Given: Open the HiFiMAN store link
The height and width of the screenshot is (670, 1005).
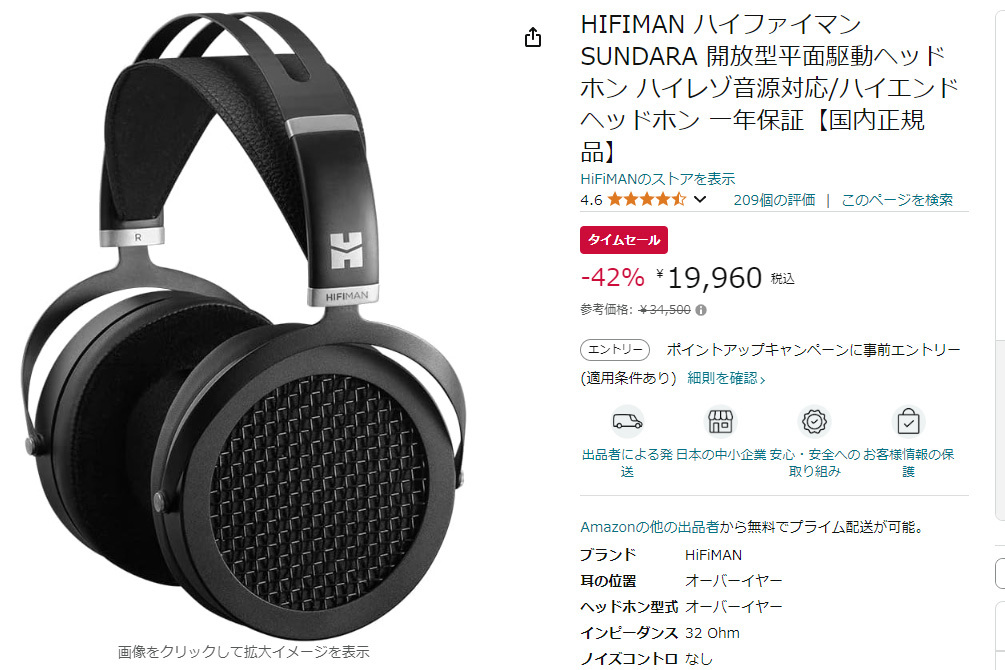Looking at the screenshot, I should pyautogui.click(x=658, y=179).
